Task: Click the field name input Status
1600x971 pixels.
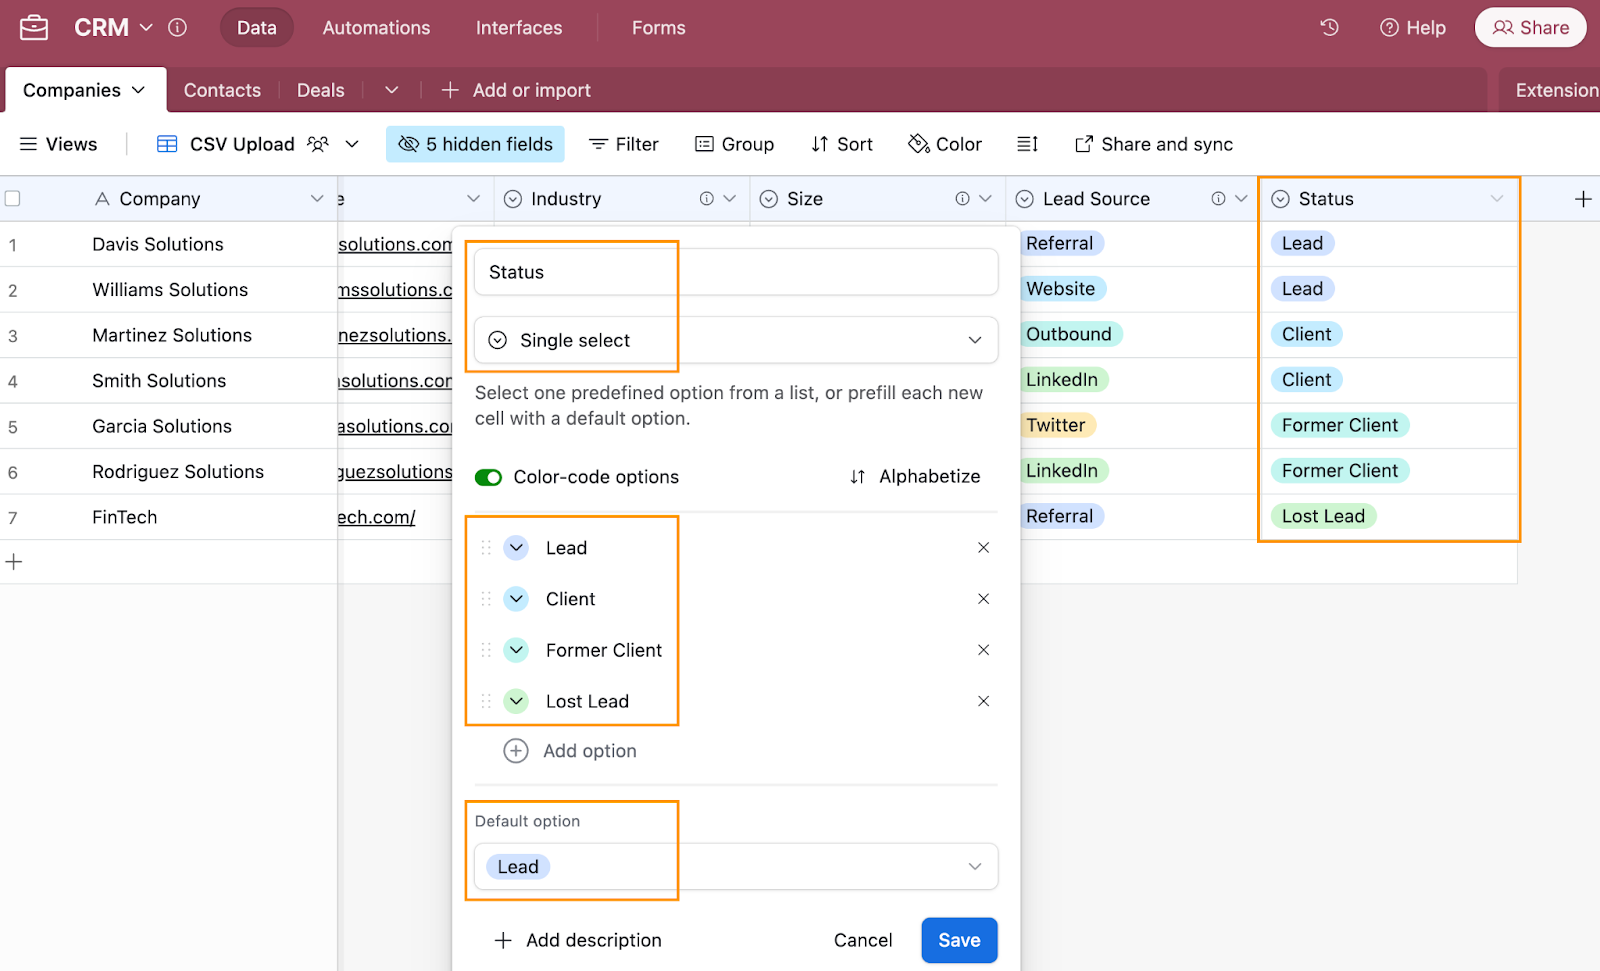Action: (736, 272)
